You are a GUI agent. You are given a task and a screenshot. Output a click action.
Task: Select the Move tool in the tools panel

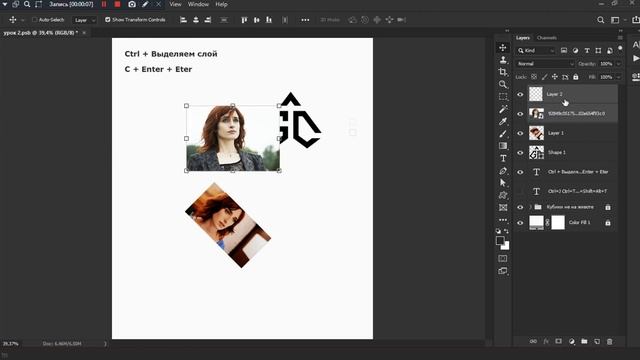coord(503,48)
